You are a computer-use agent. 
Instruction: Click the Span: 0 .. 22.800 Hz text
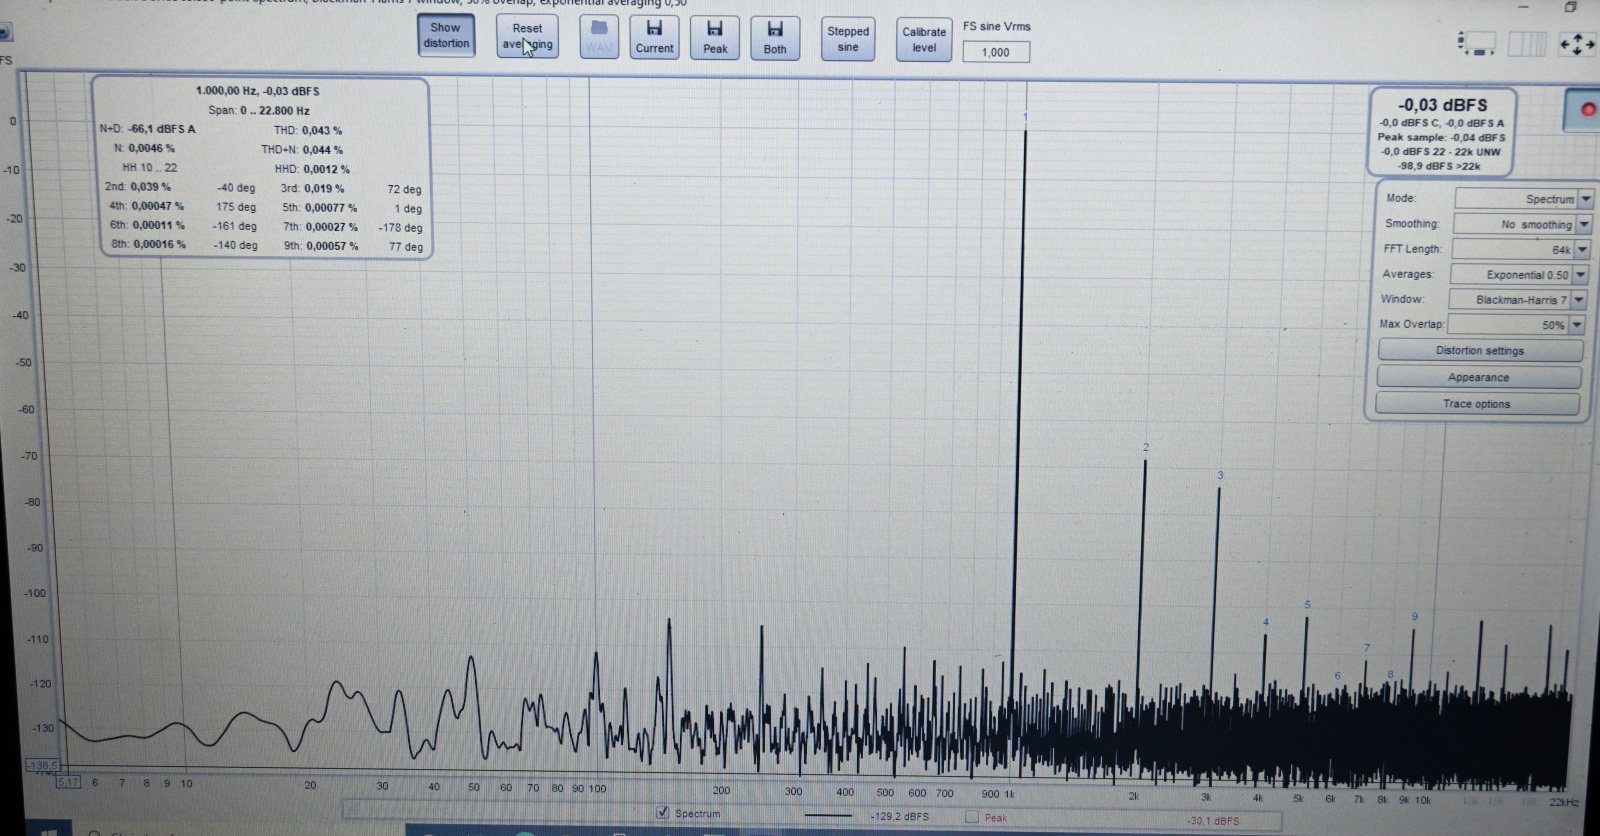(x=259, y=111)
